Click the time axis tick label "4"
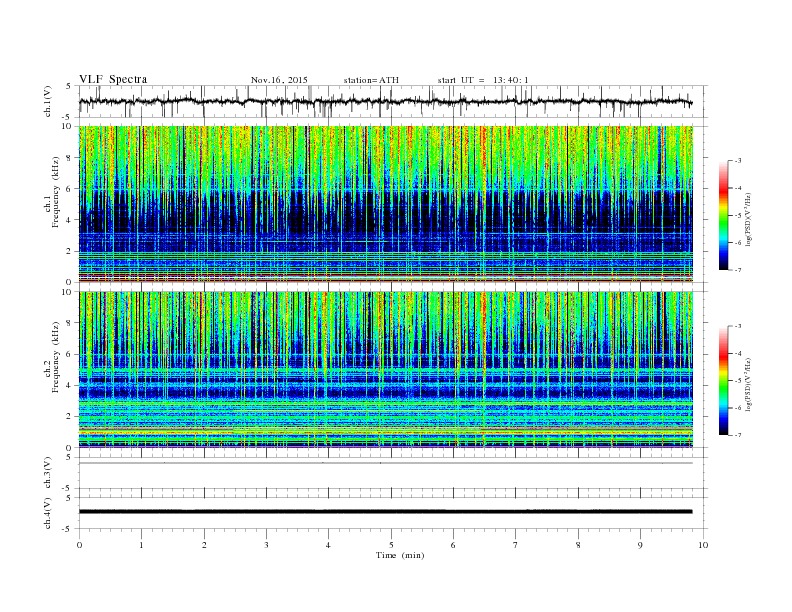This screenshot has width=792, height=612. point(329,545)
